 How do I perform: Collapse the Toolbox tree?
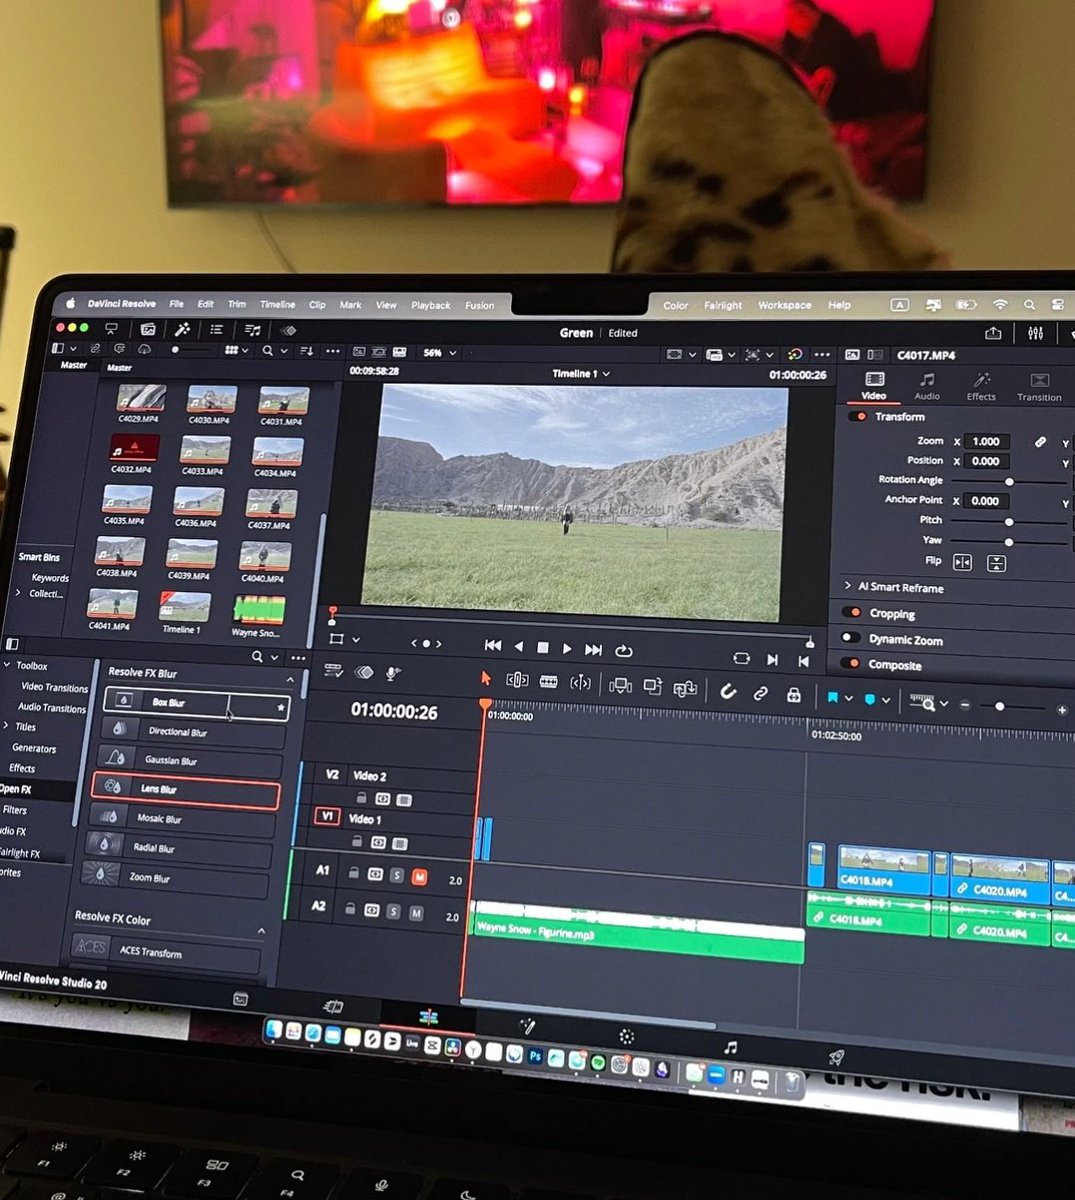coord(7,665)
